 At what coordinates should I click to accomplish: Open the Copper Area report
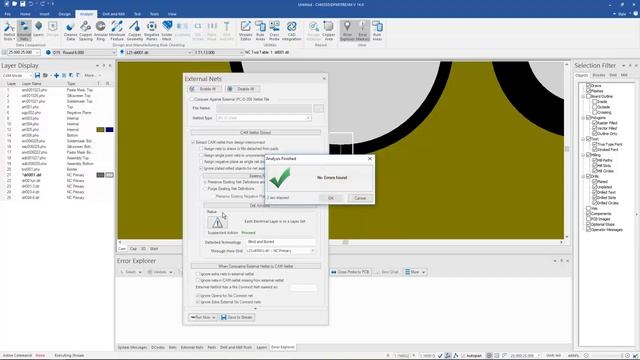pos(329,31)
